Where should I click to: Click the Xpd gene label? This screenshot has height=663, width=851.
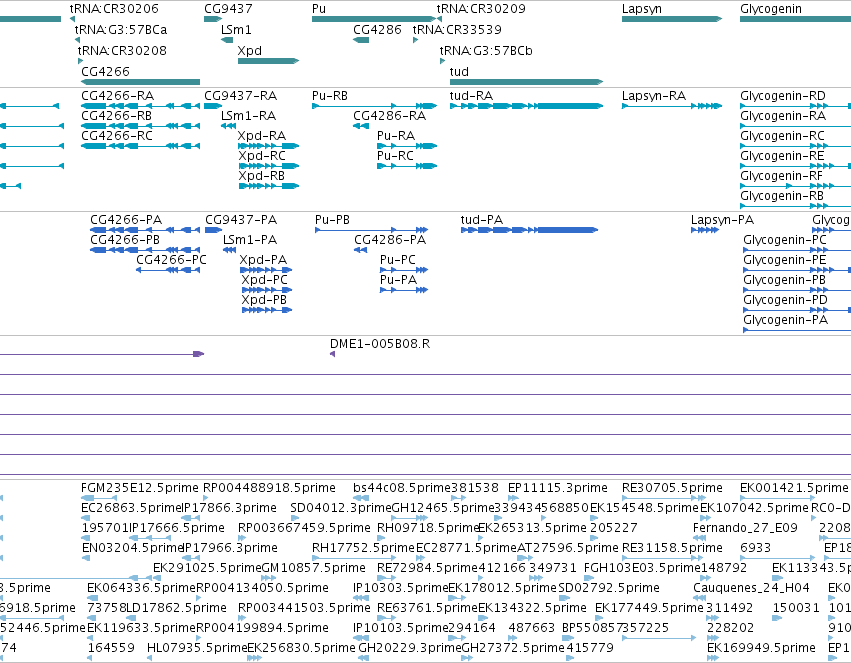pyautogui.click(x=250, y=50)
